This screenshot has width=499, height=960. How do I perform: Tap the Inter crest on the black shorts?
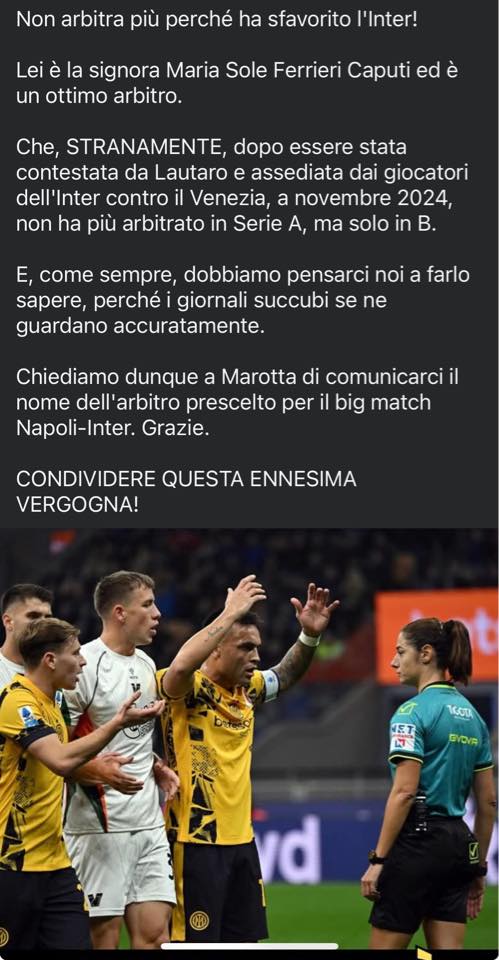click(x=198, y=920)
